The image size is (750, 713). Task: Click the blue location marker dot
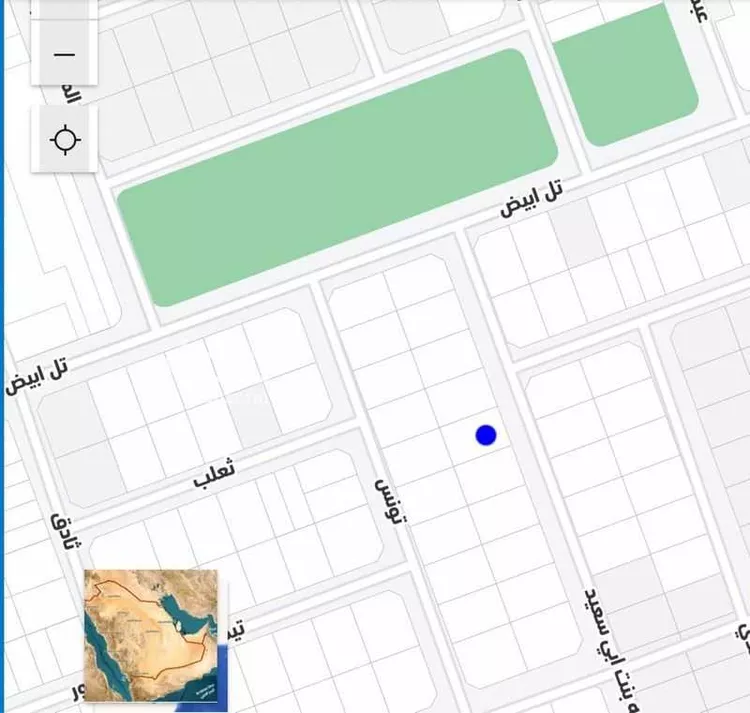(486, 435)
